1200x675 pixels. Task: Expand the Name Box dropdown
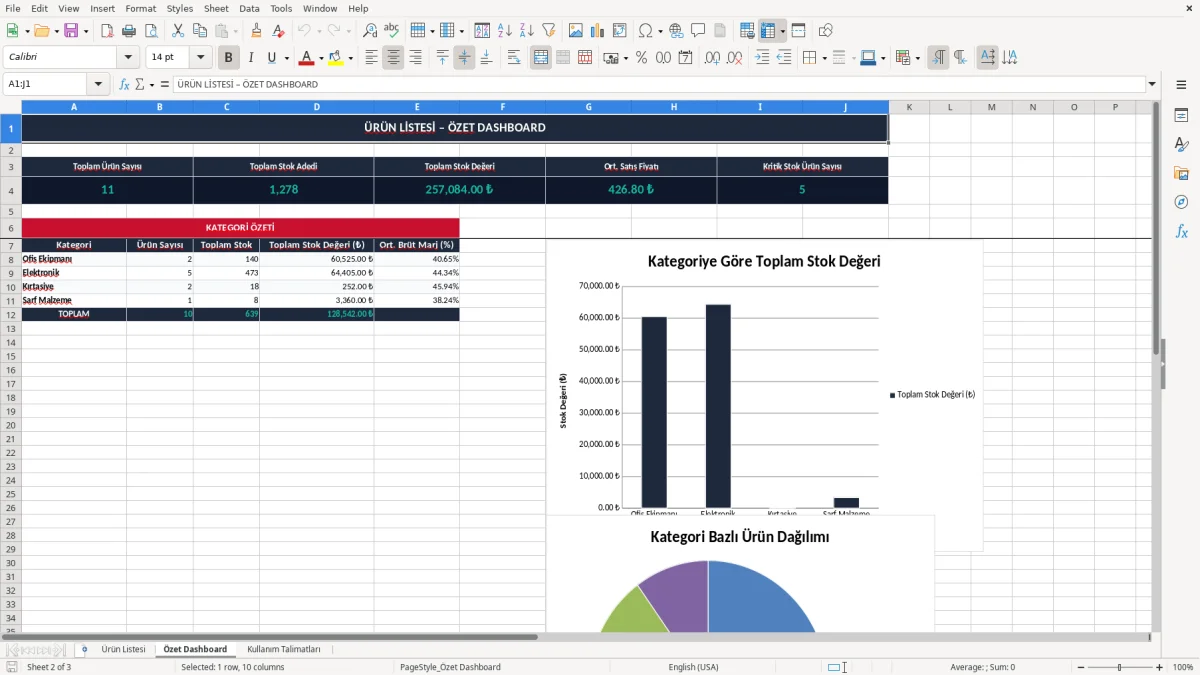(x=98, y=85)
